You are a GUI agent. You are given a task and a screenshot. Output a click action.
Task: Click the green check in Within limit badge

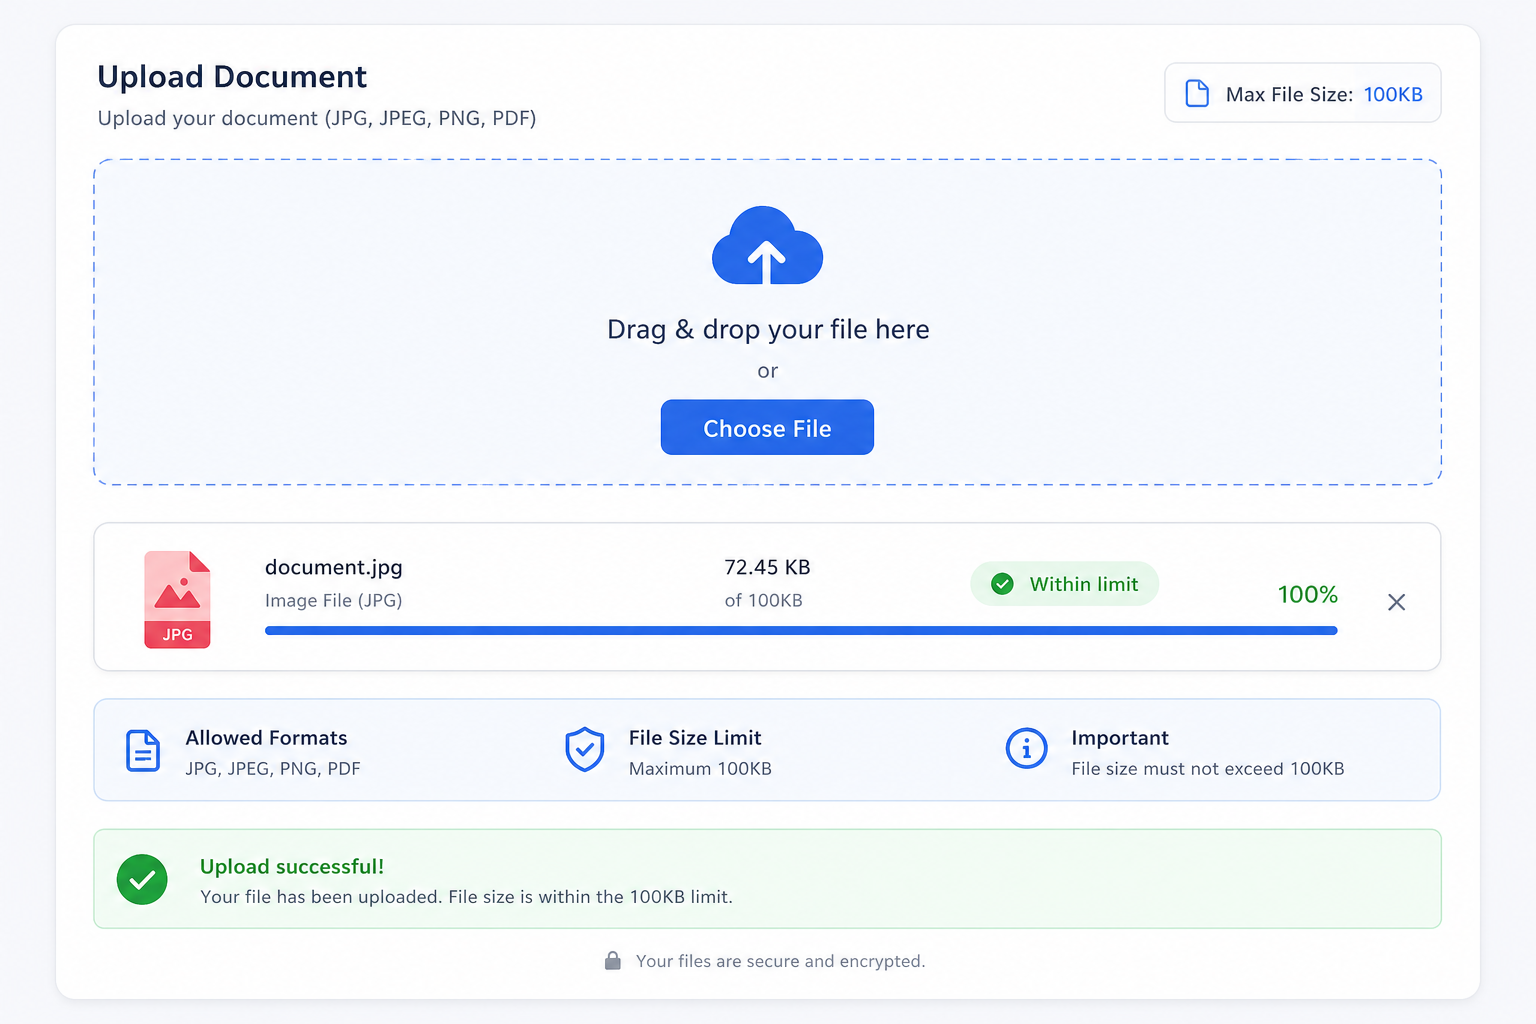click(x=1002, y=584)
